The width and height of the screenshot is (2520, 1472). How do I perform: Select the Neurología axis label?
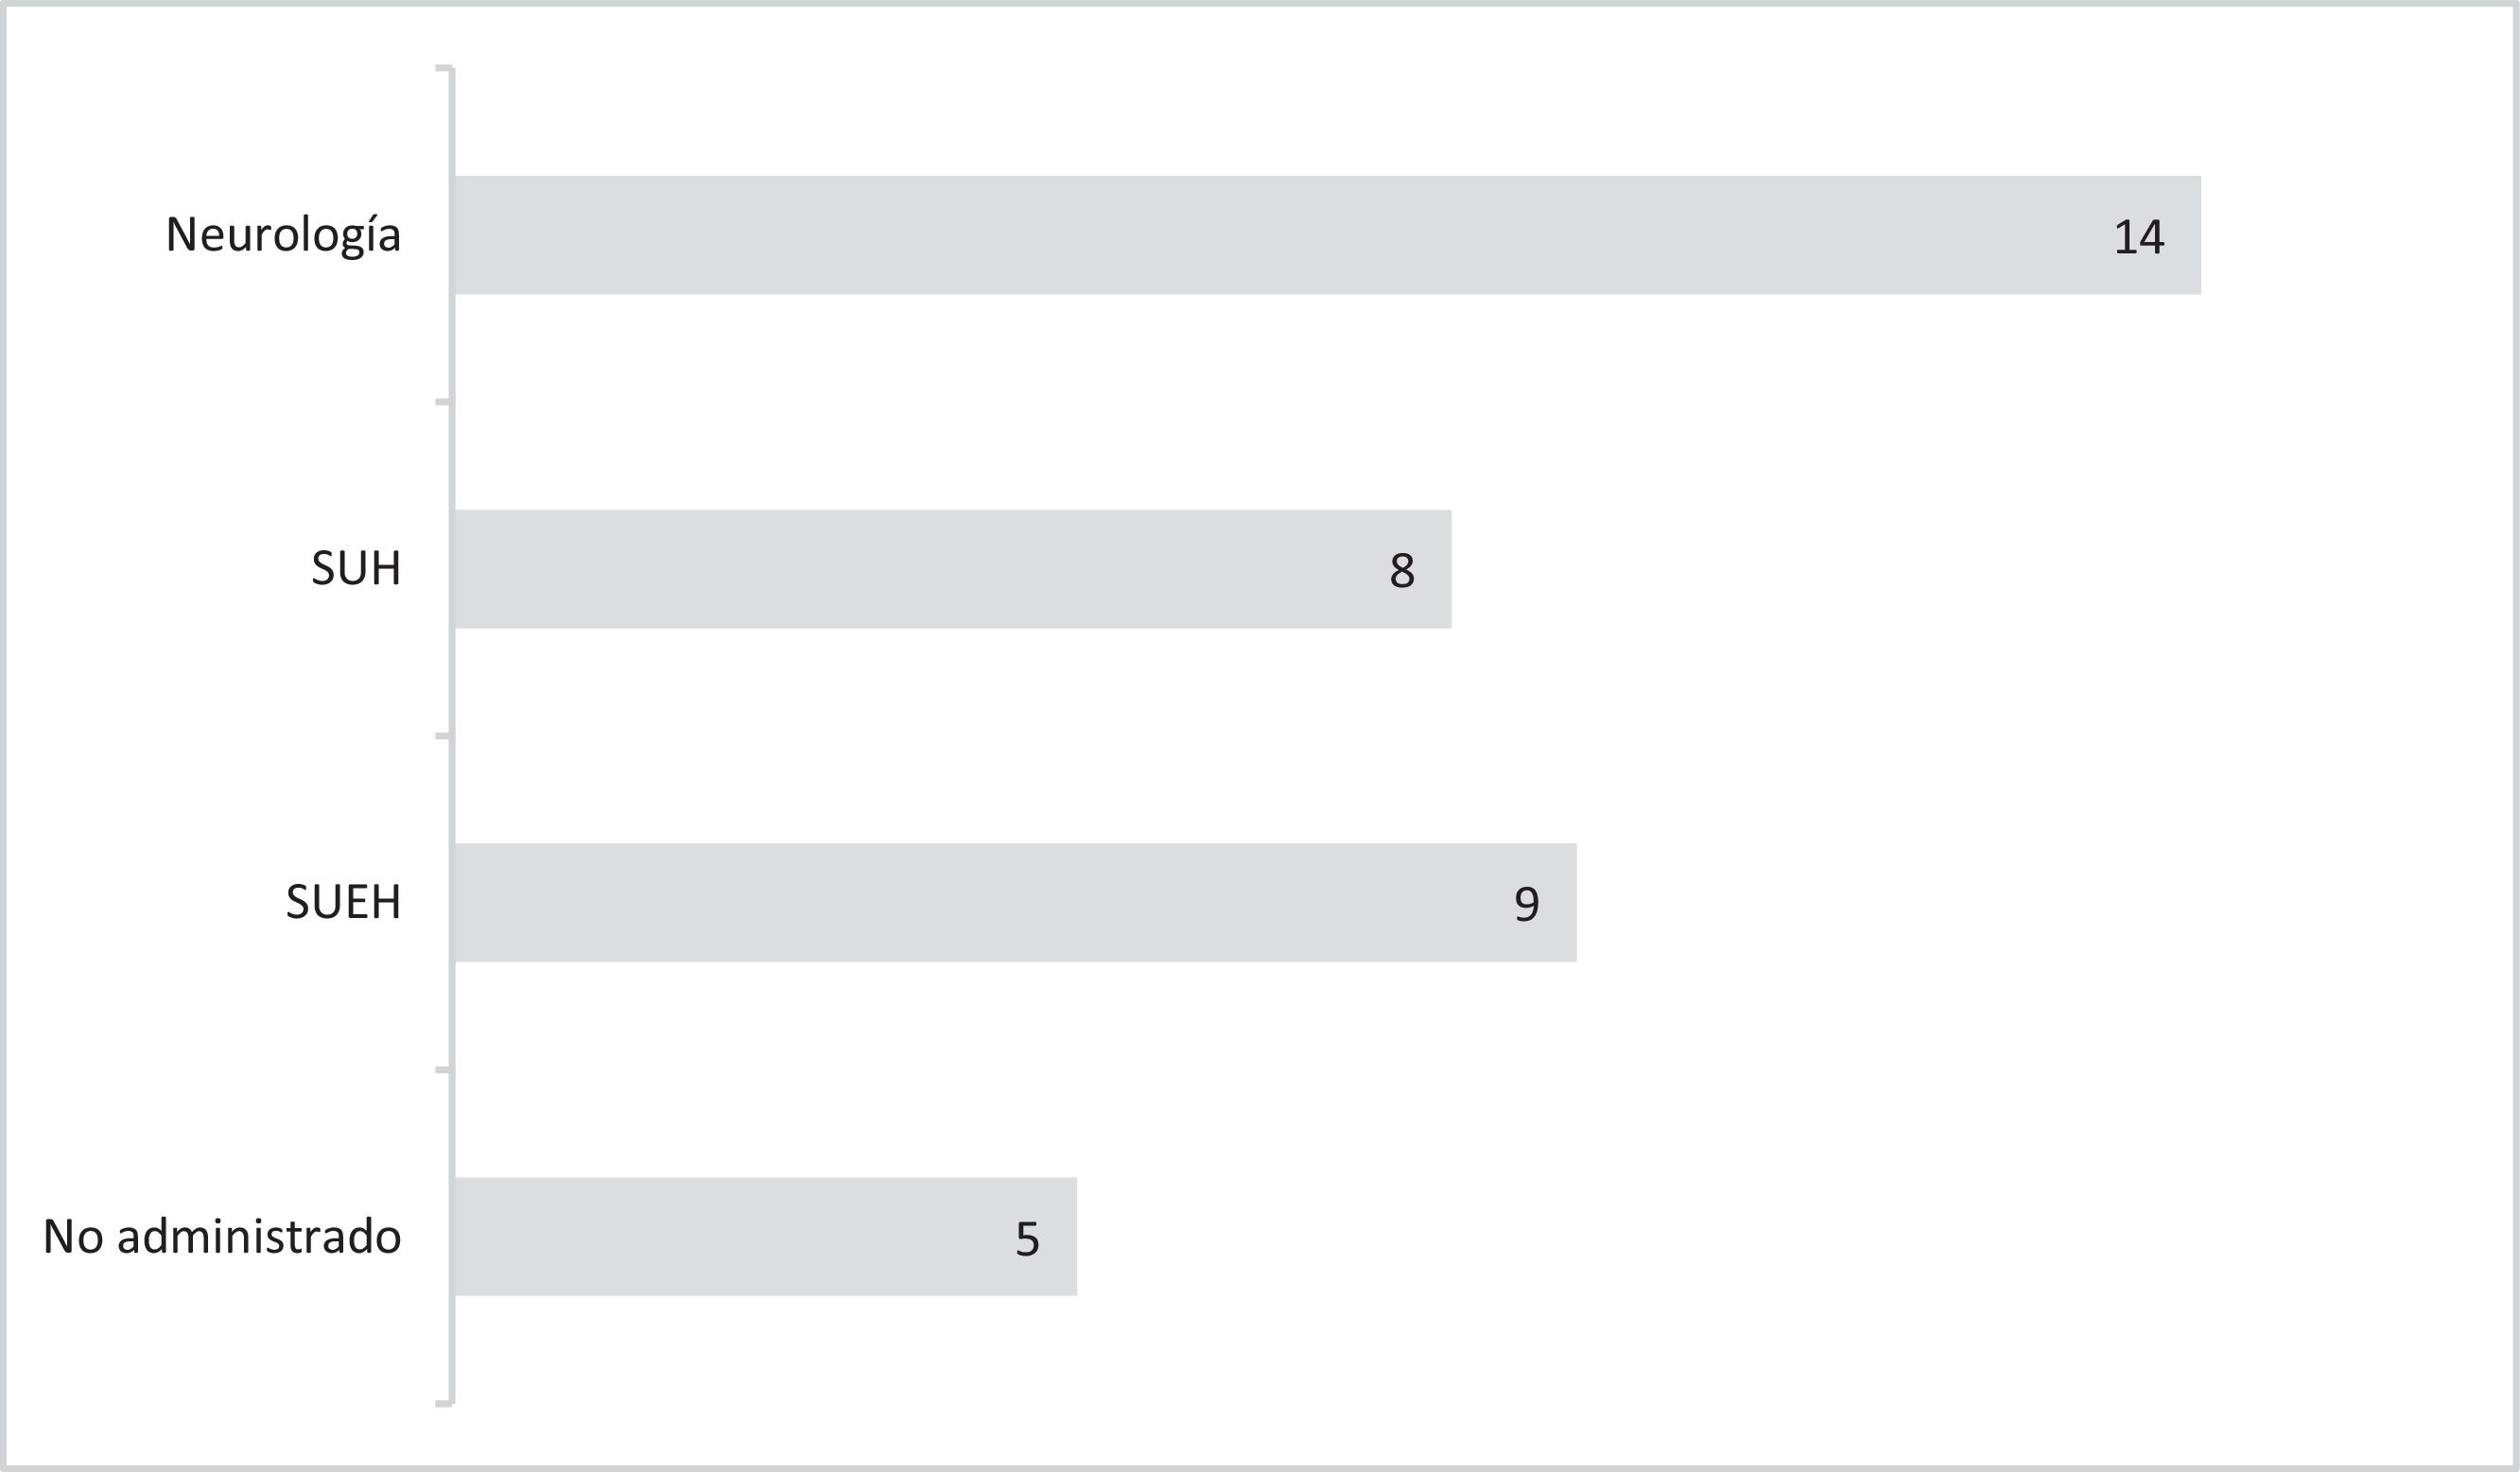(283, 236)
